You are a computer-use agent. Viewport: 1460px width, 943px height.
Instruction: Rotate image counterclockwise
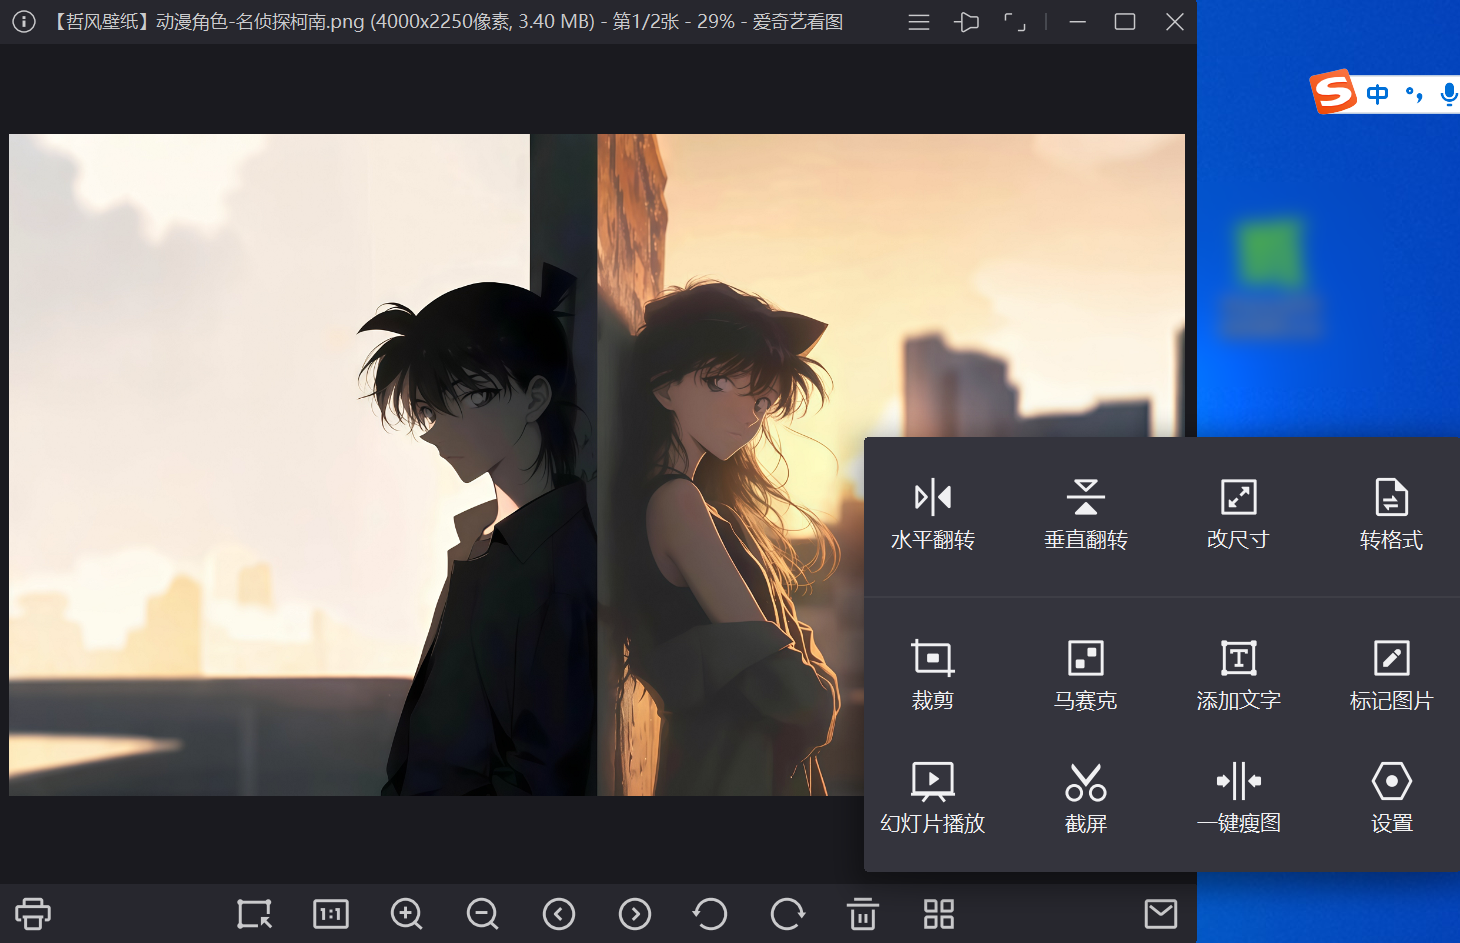(710, 914)
